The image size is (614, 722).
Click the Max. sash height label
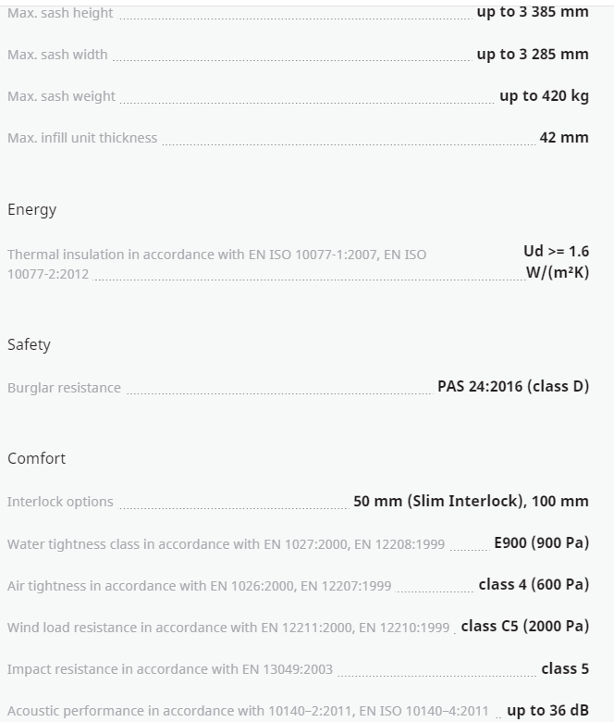pos(60,13)
